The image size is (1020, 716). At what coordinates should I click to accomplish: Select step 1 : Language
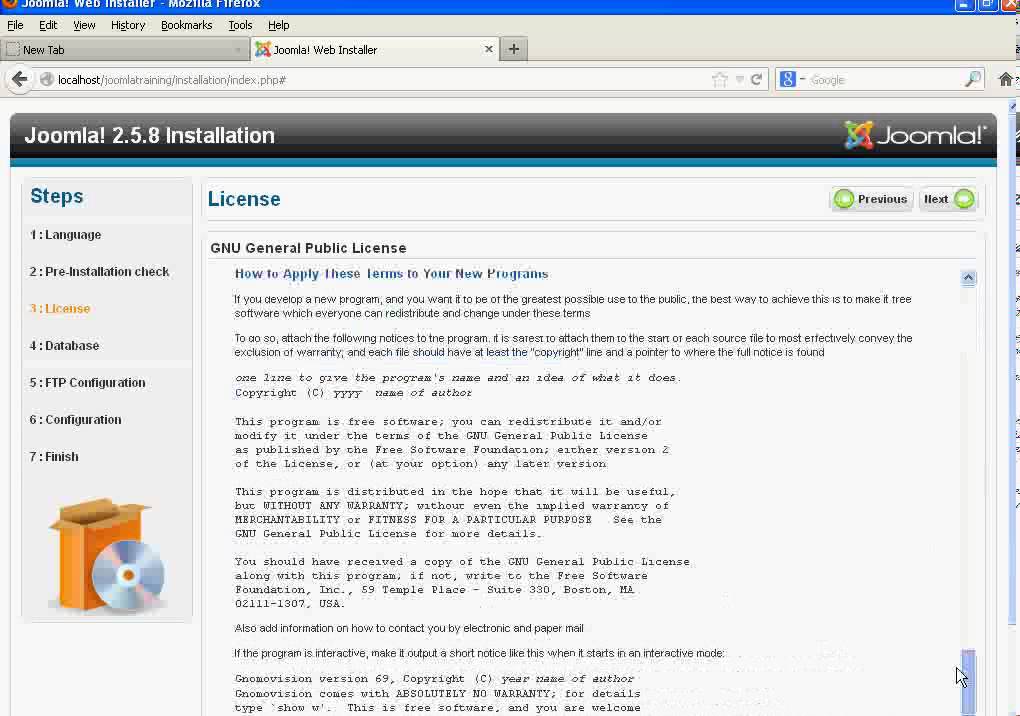[65, 235]
